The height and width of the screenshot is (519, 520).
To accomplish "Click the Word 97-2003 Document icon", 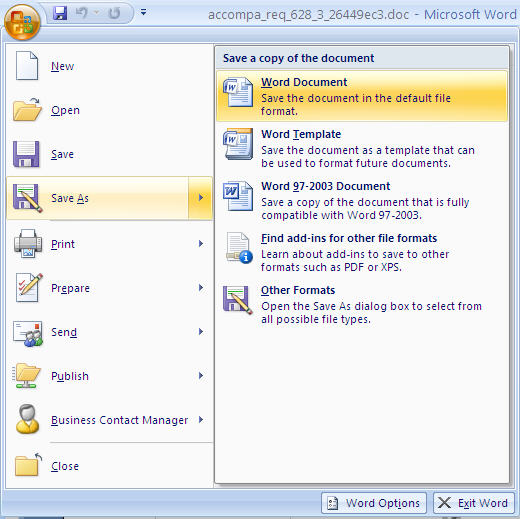I will (238, 196).
